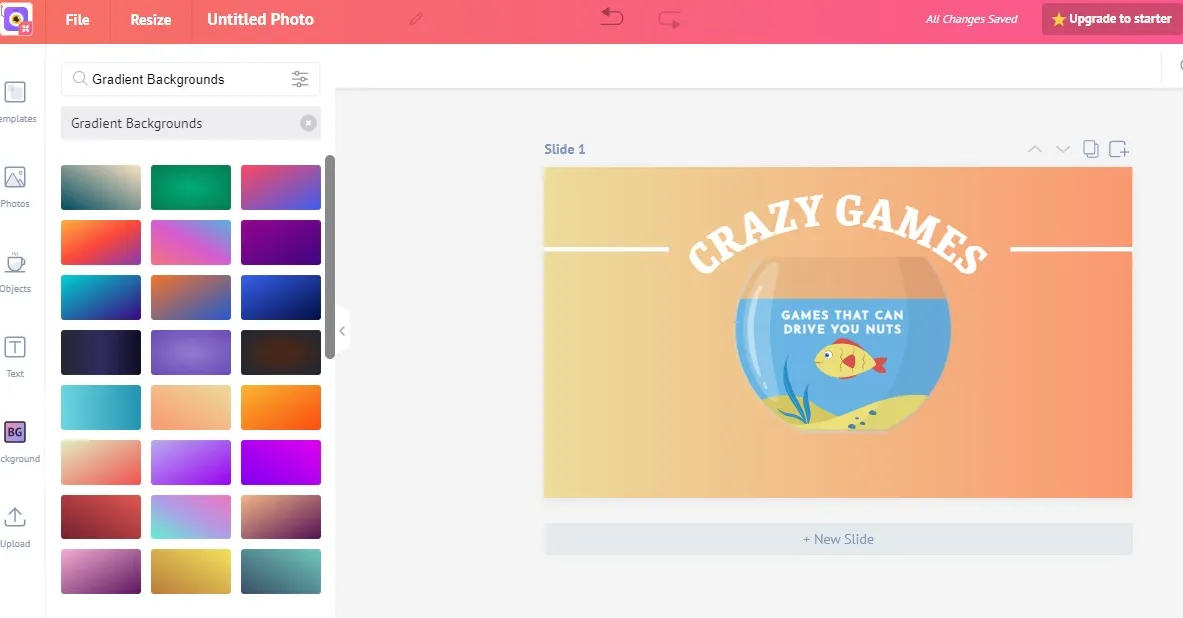Remove the Gradient Backgrounds filter tag
The image size is (1183, 618).
coord(308,123)
